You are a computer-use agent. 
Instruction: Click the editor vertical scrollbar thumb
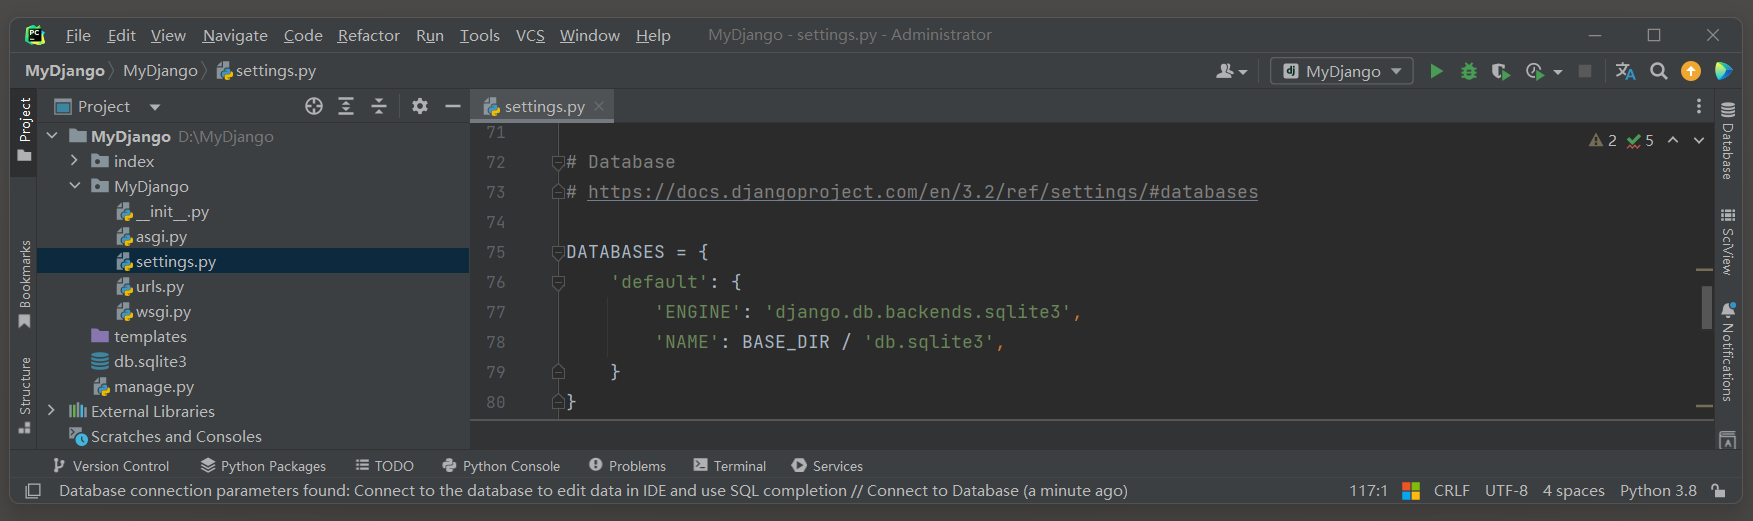(x=1706, y=308)
